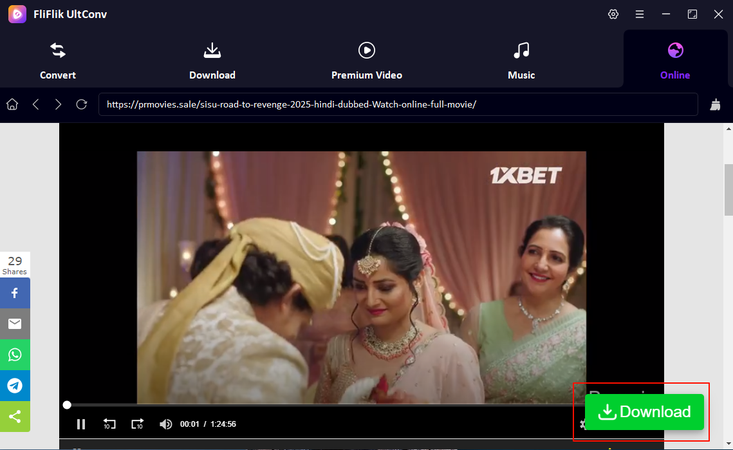Go back with the left arrow

36,104
